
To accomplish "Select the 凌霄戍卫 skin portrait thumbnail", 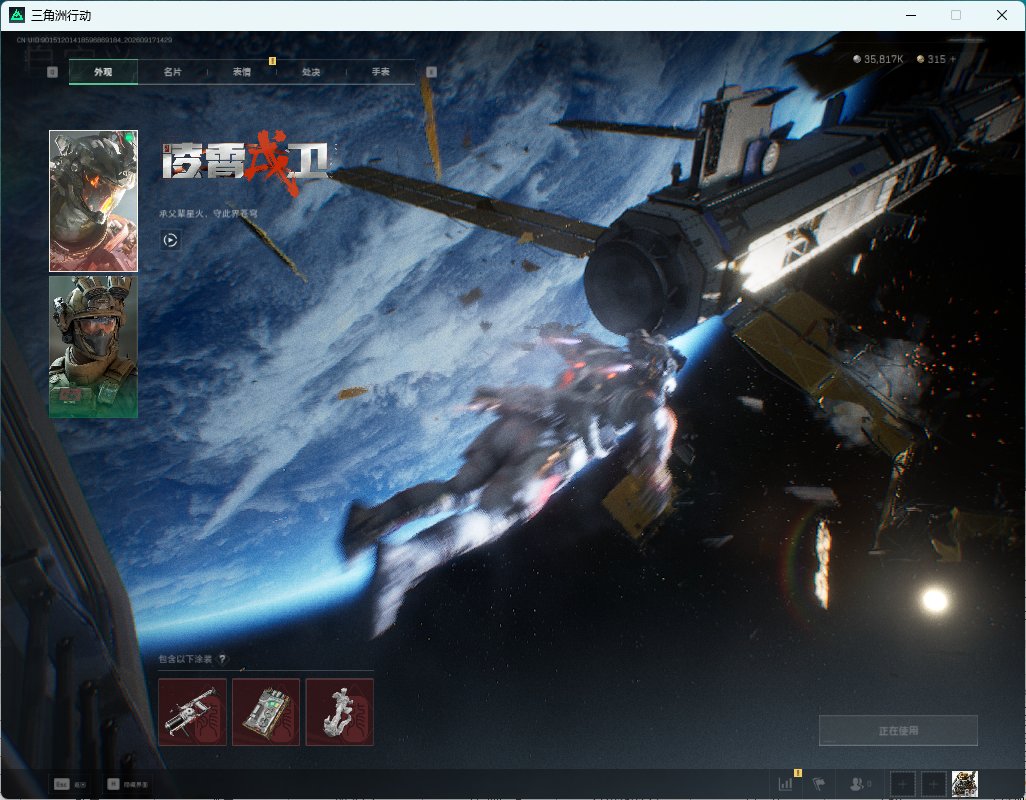I will [x=94, y=201].
